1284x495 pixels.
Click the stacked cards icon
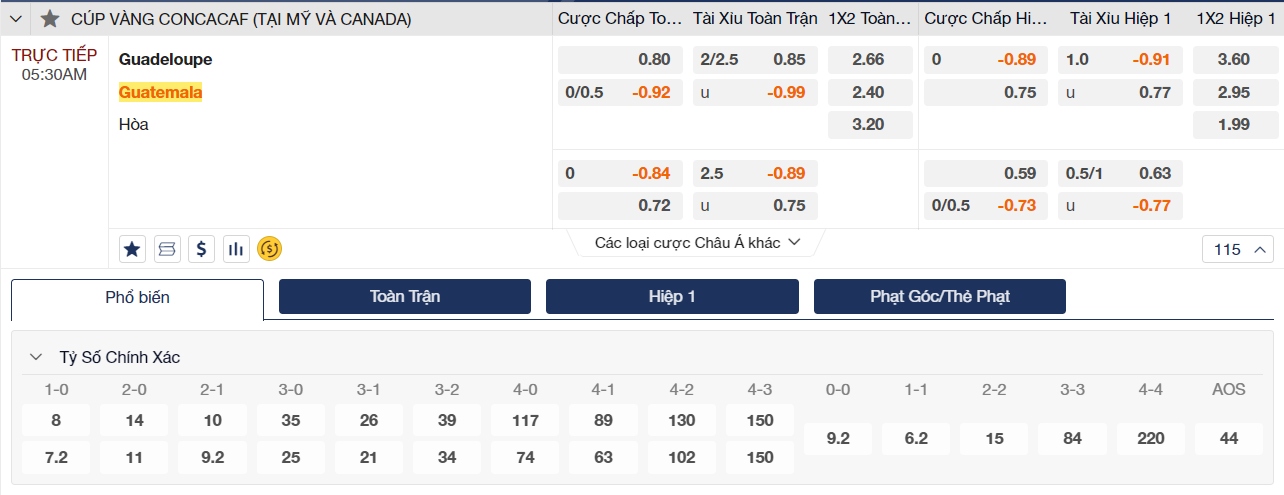click(166, 249)
